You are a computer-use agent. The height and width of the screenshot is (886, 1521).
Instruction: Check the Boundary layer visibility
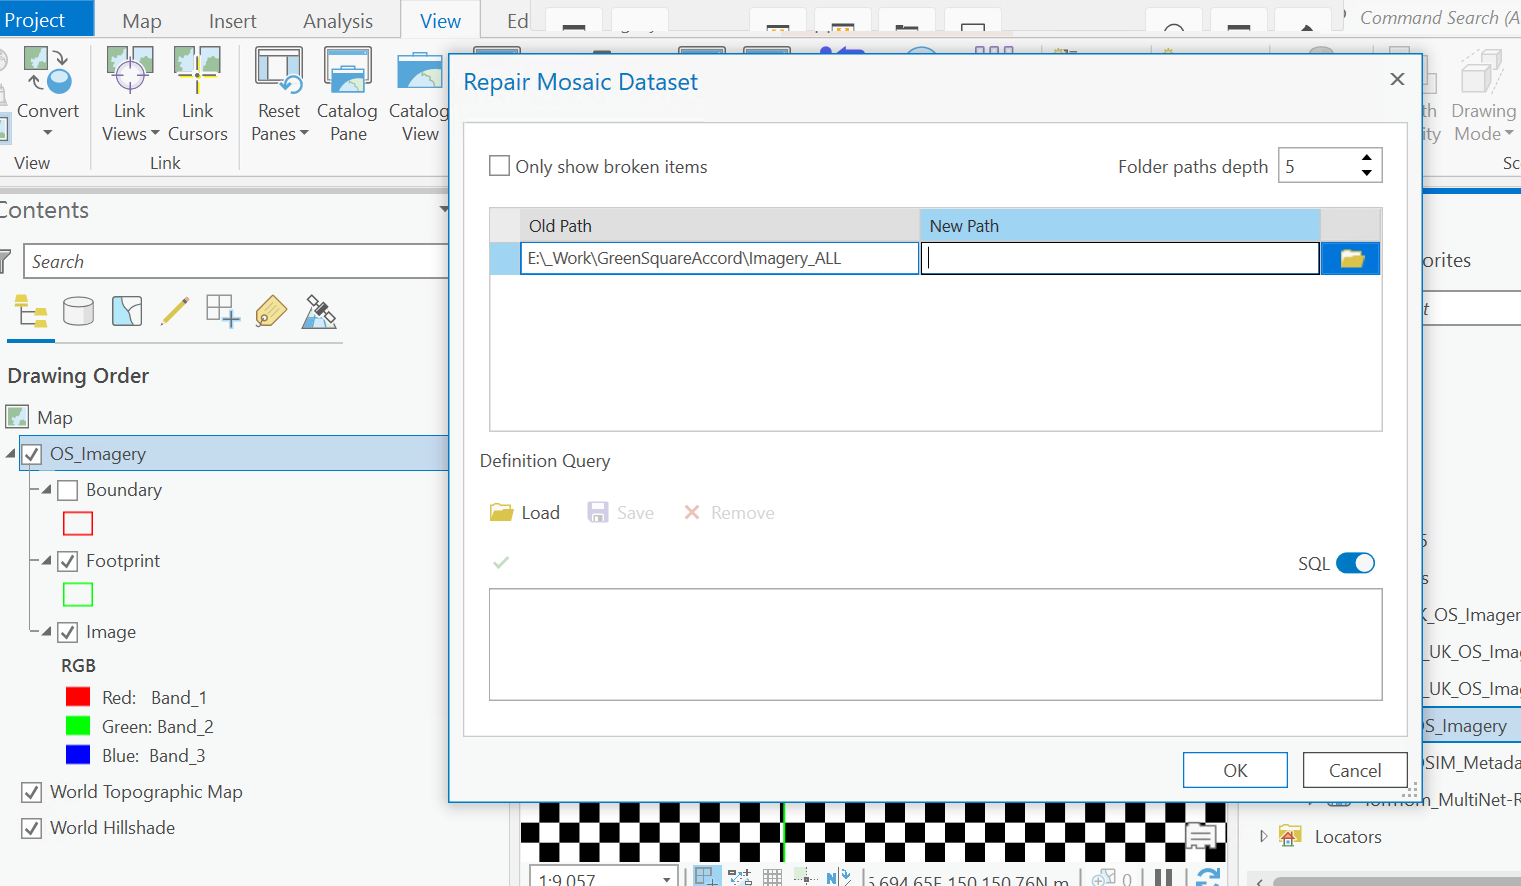click(x=68, y=490)
